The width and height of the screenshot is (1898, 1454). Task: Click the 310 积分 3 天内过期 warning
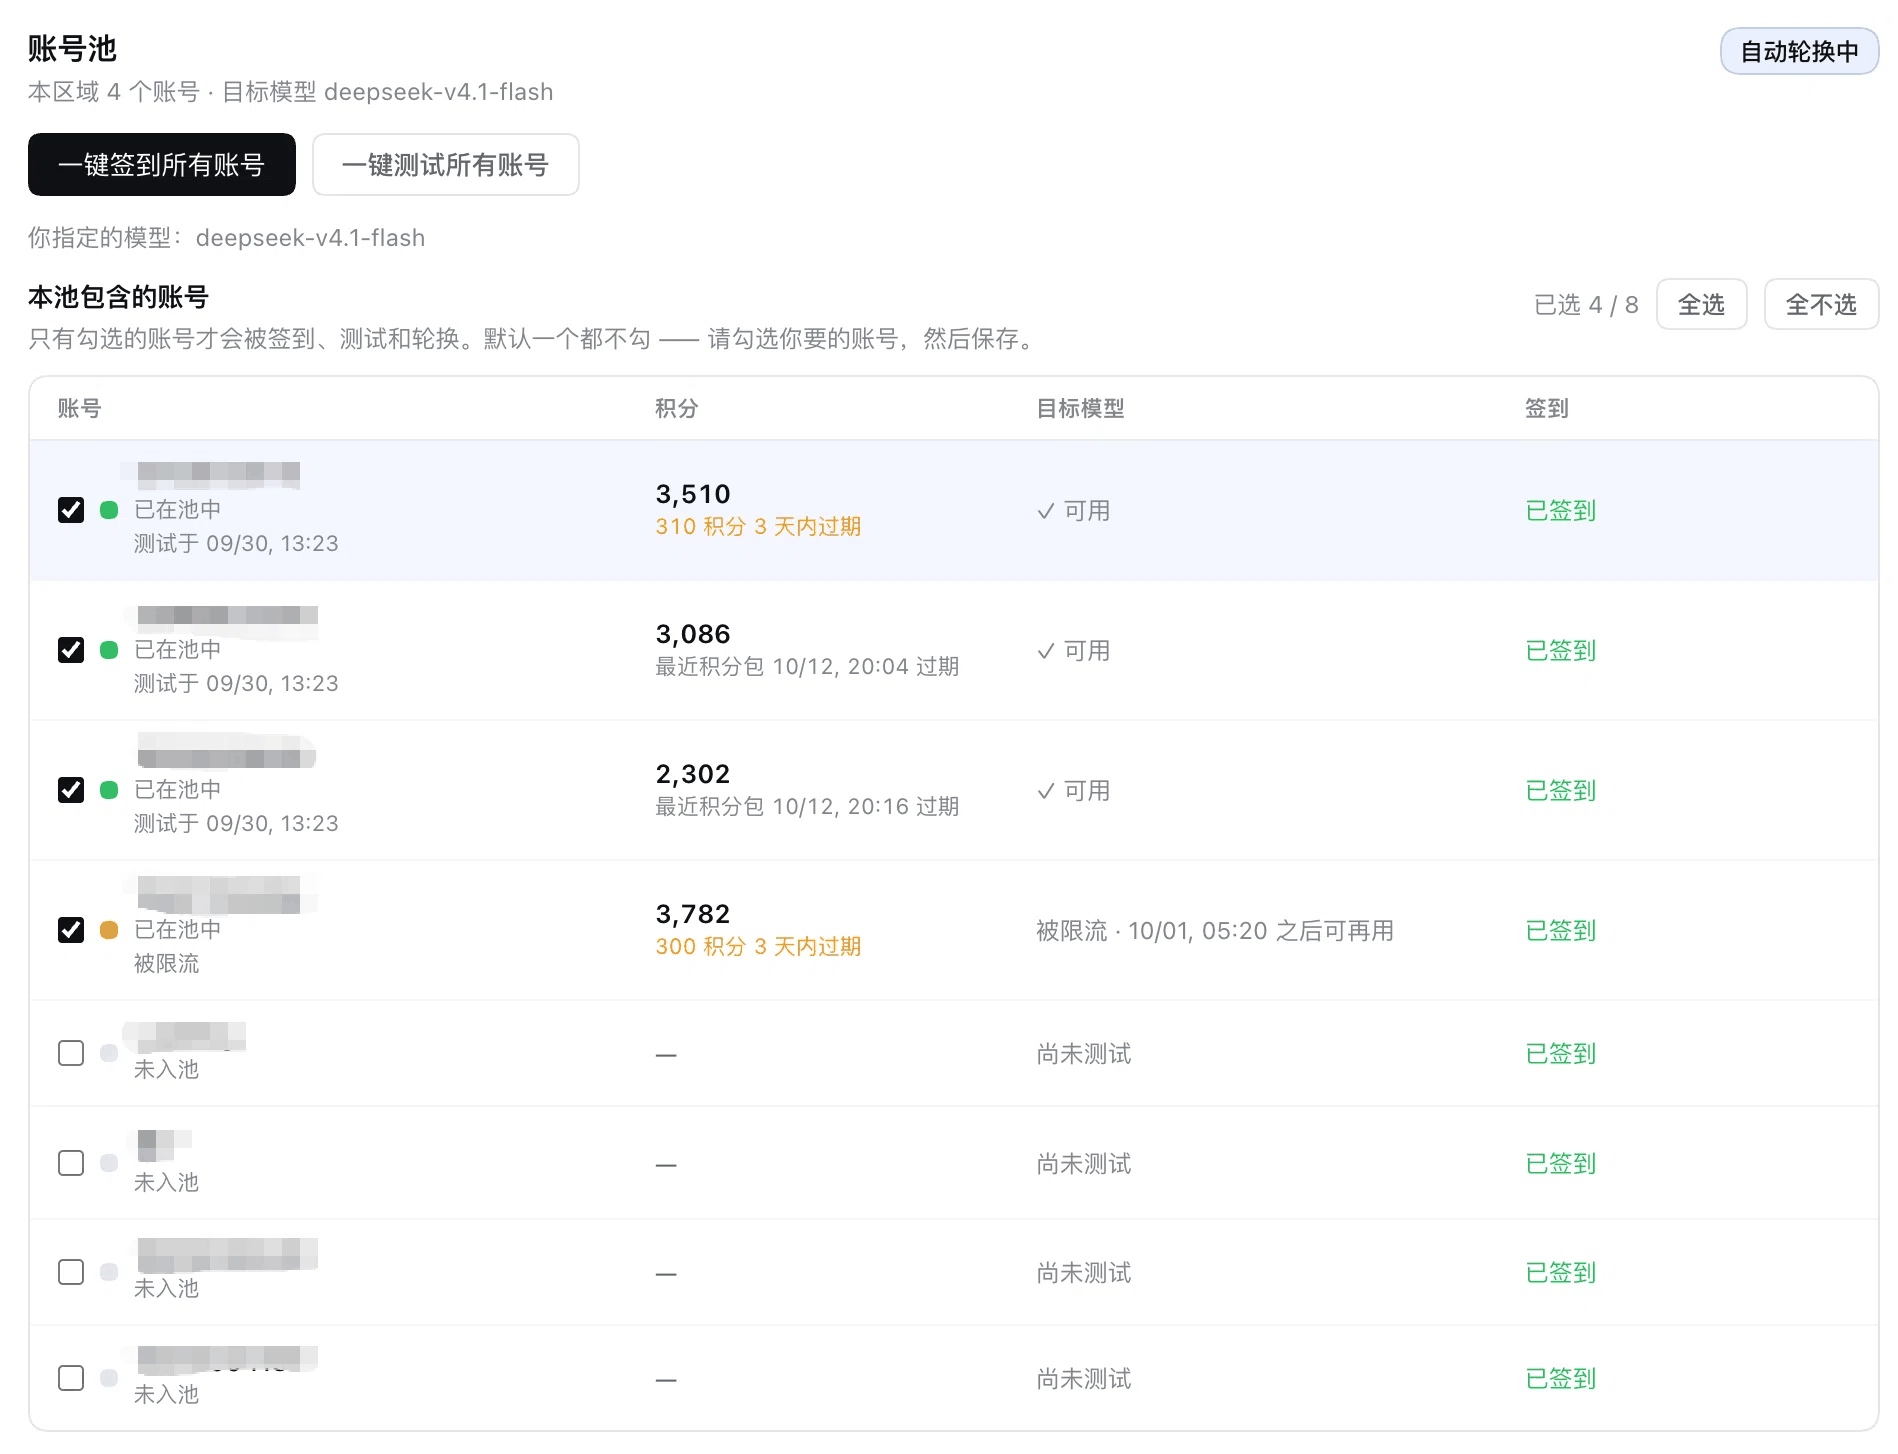758,527
